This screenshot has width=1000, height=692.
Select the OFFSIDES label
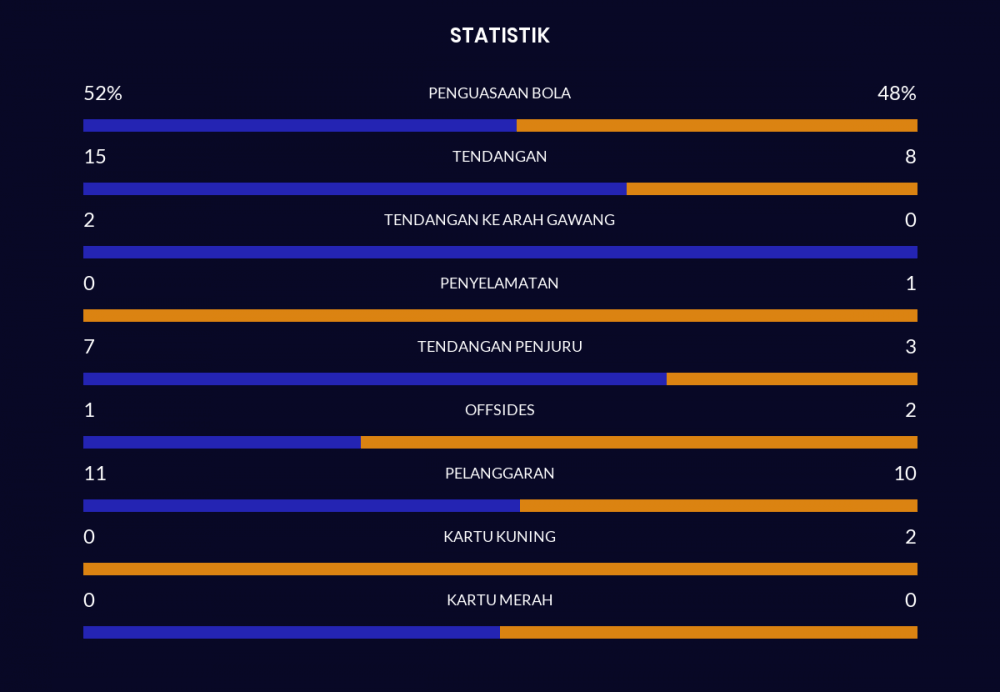[499, 410]
